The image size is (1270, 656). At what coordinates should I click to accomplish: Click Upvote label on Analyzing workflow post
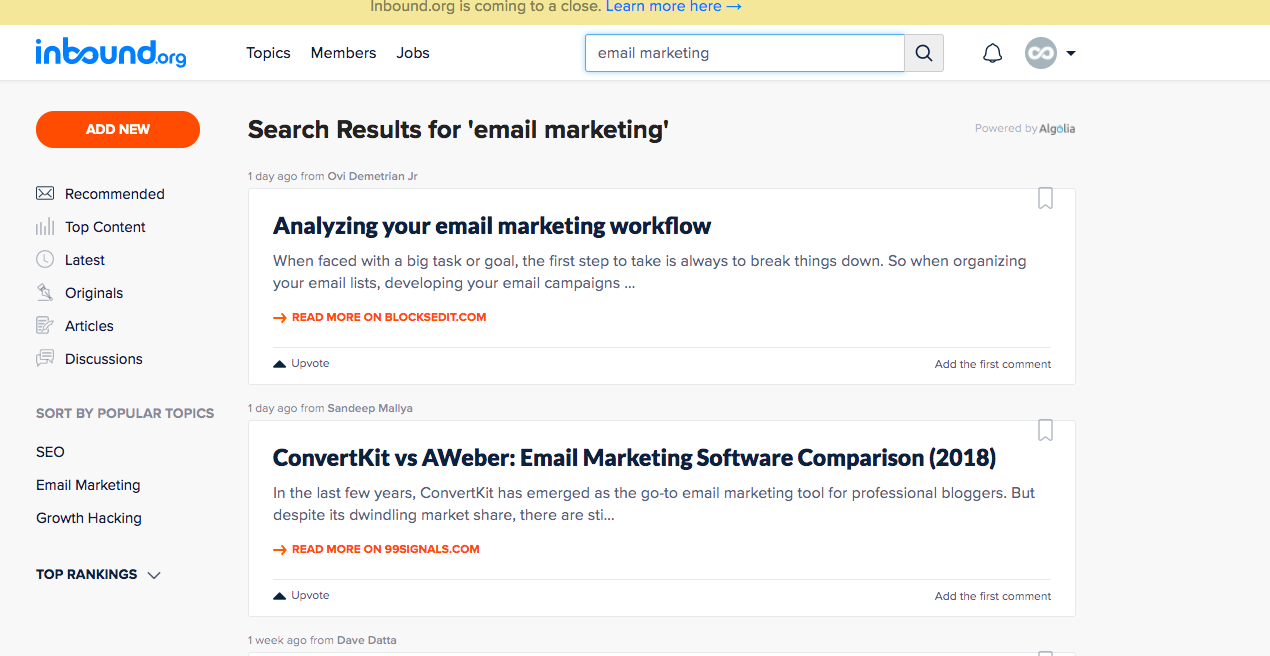(x=310, y=364)
